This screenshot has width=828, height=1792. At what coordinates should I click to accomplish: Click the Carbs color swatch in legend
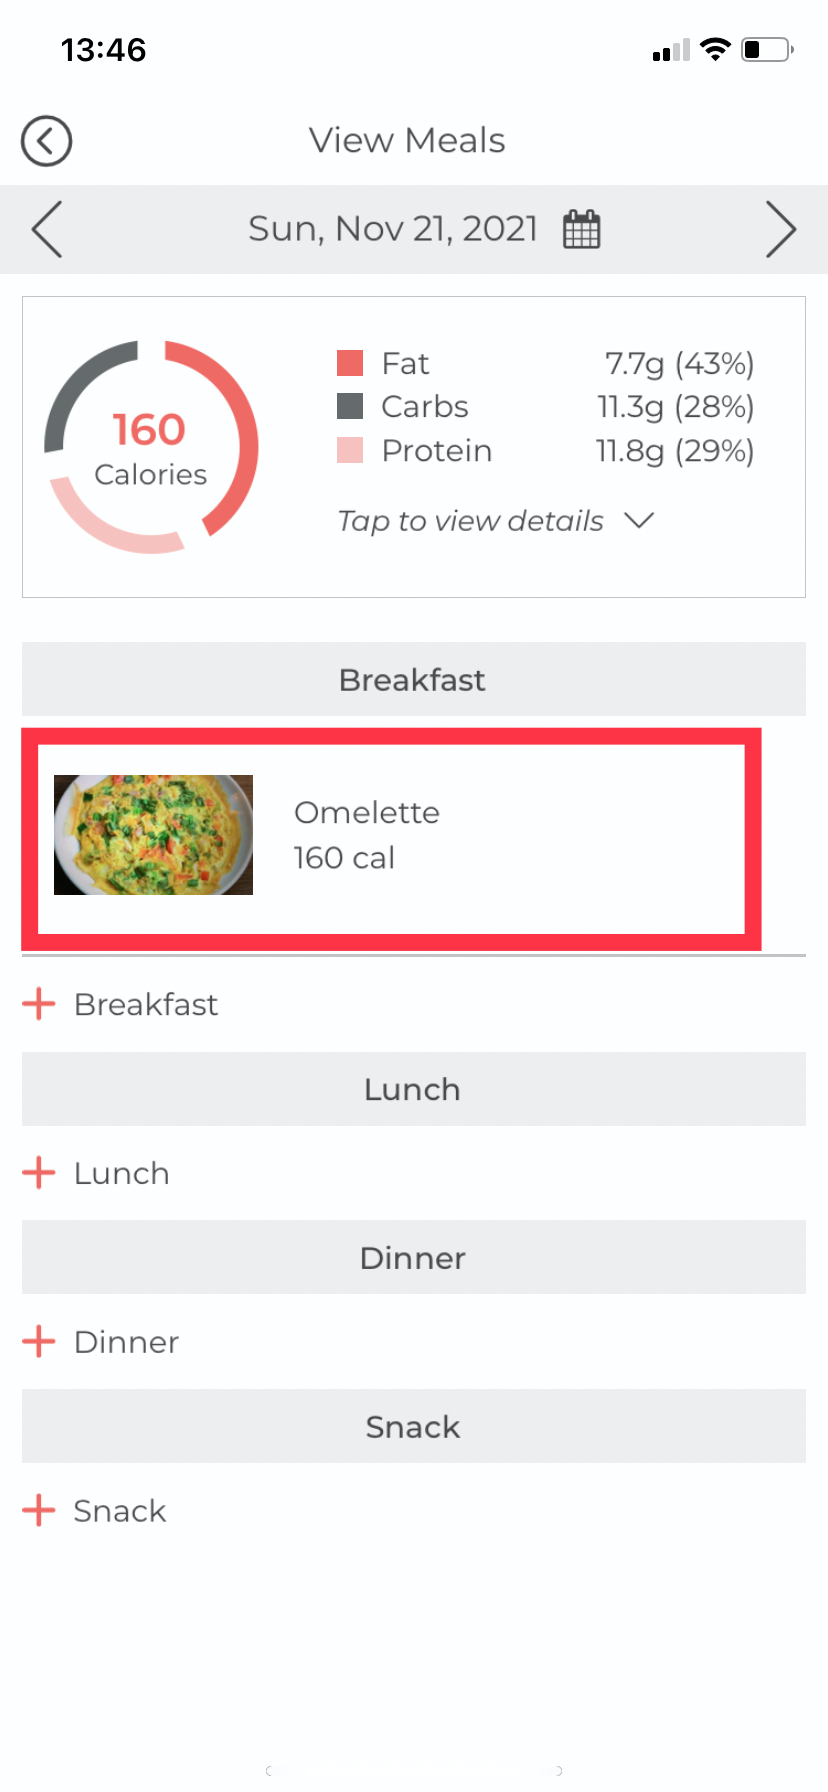click(x=350, y=406)
